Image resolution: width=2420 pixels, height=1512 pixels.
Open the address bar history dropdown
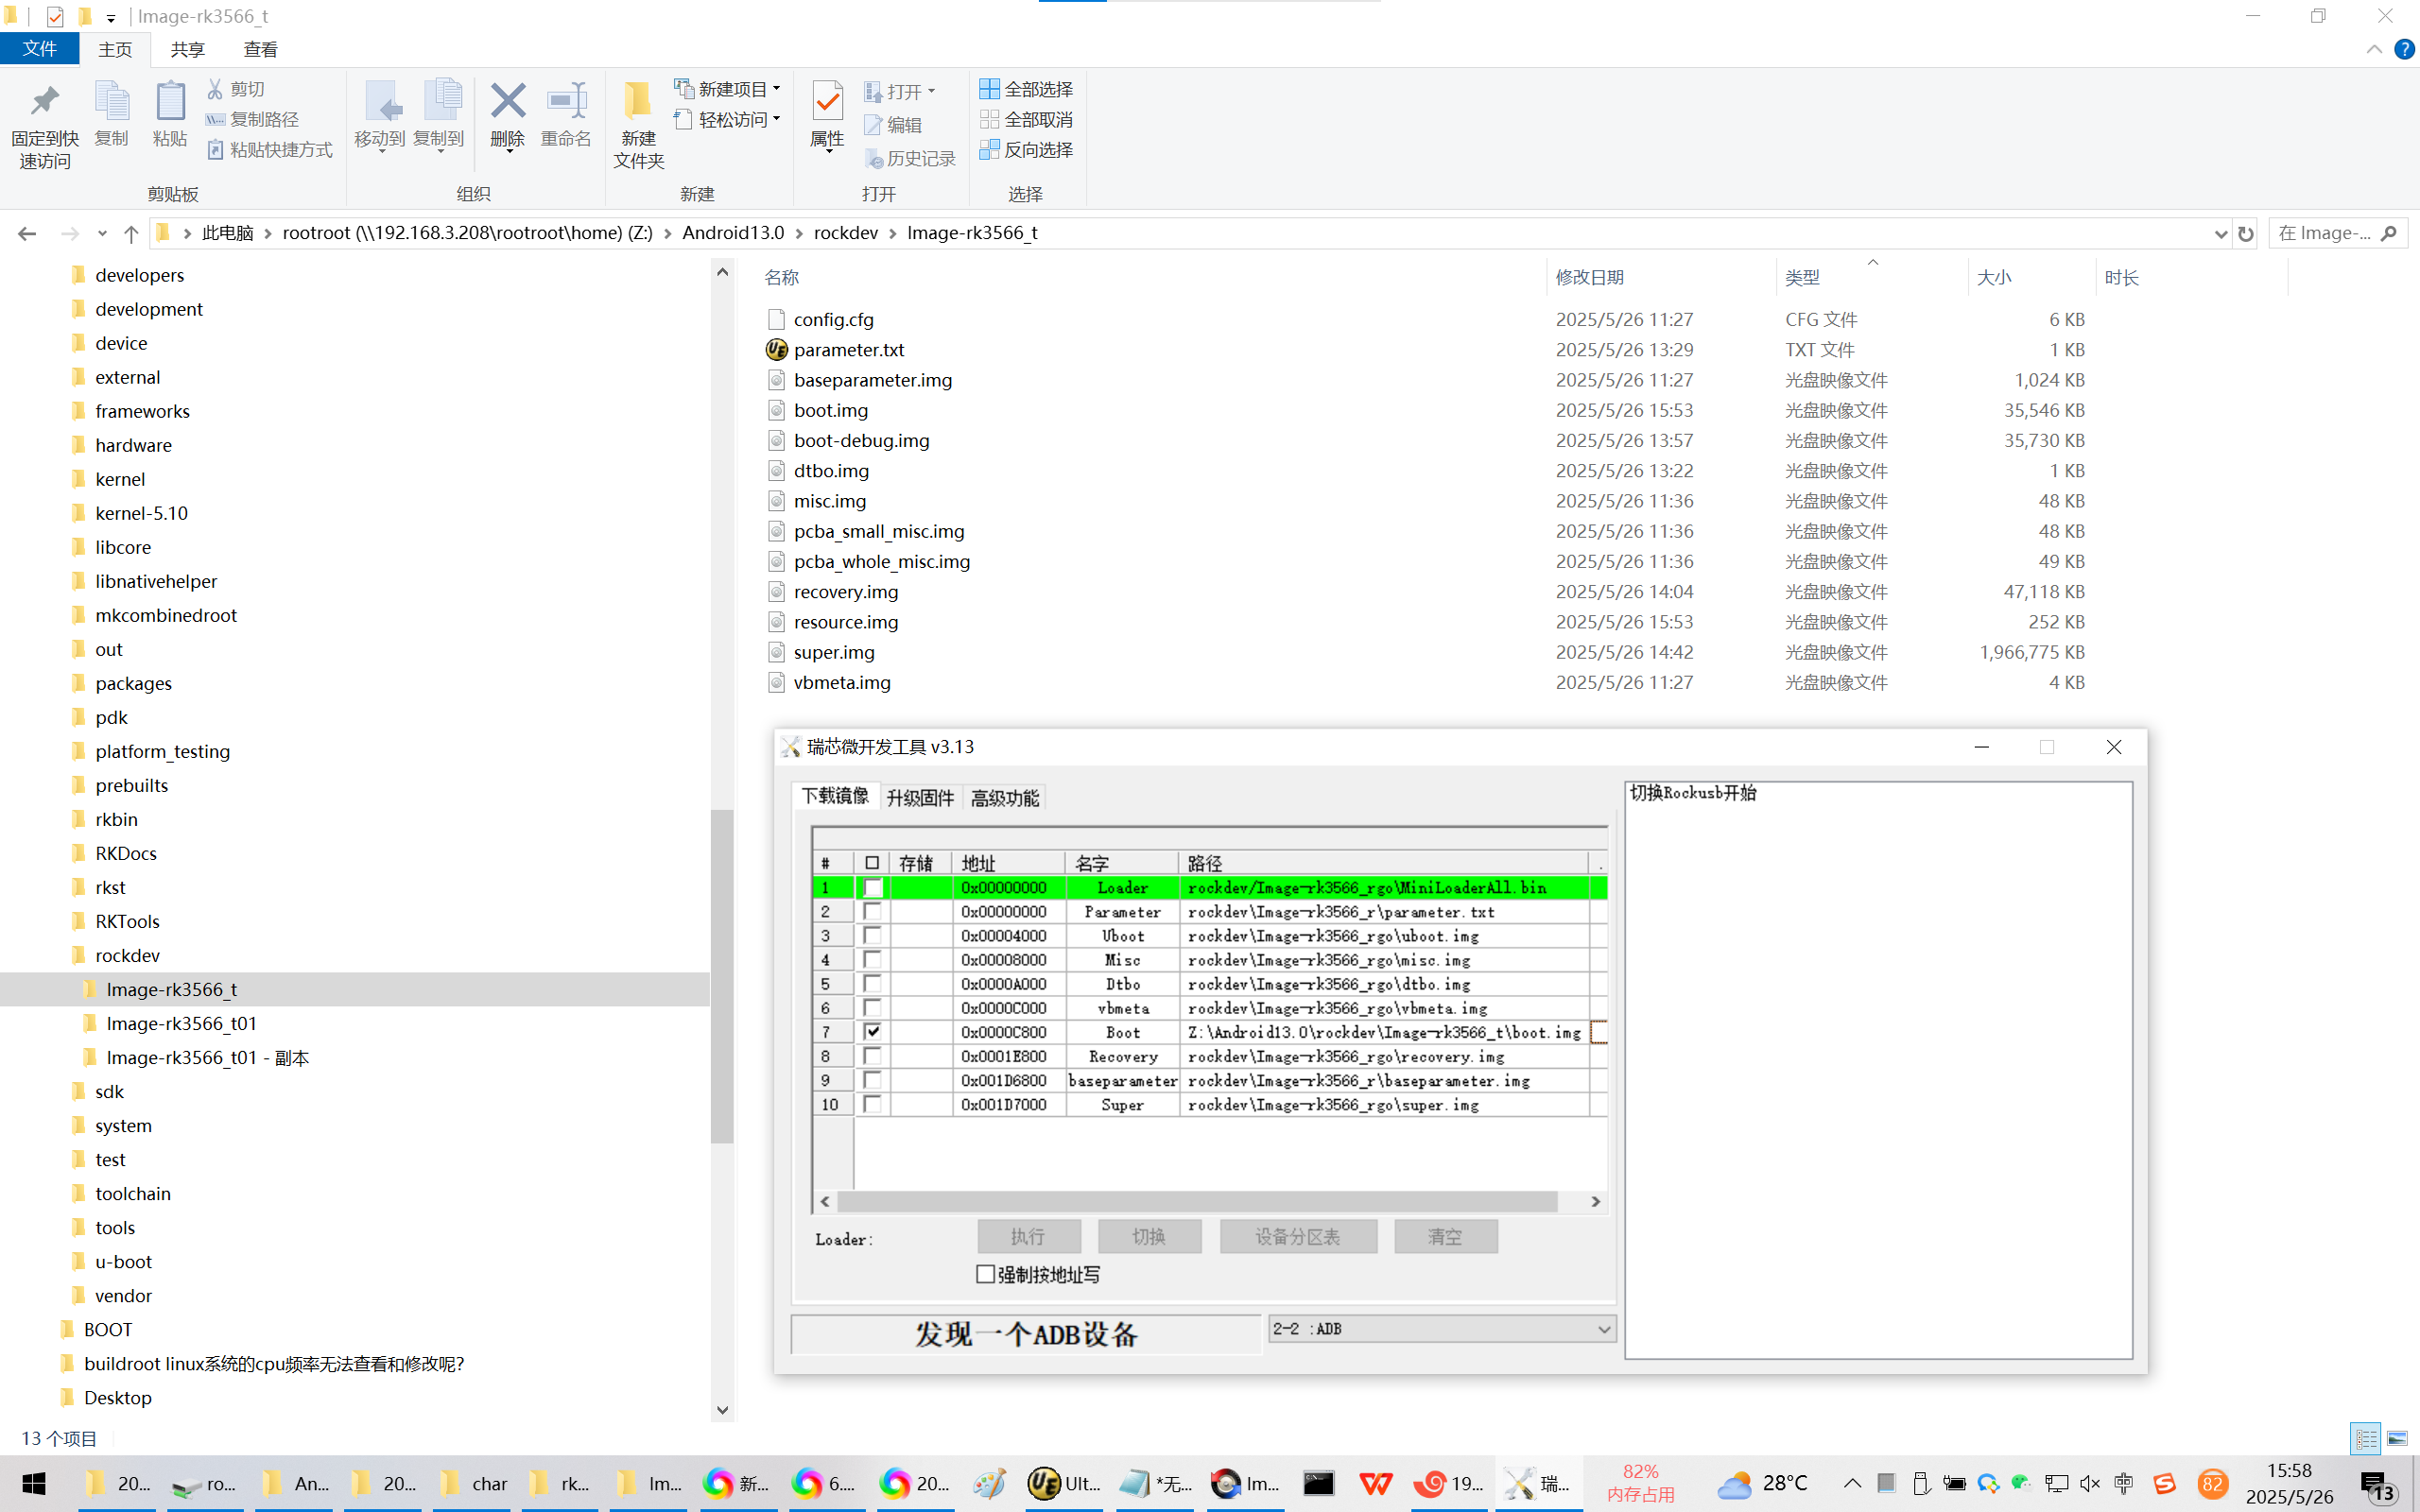click(x=2221, y=234)
